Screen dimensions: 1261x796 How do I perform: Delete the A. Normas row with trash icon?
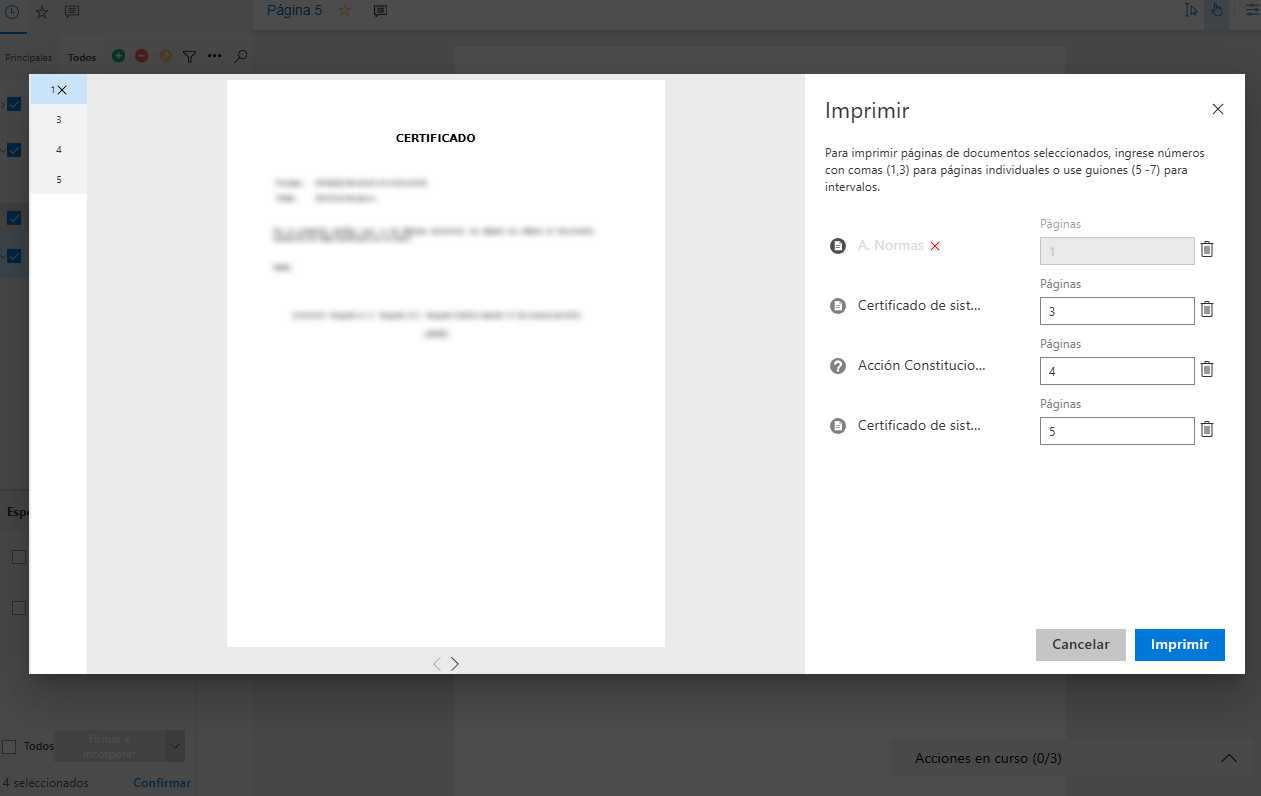[x=1207, y=249]
